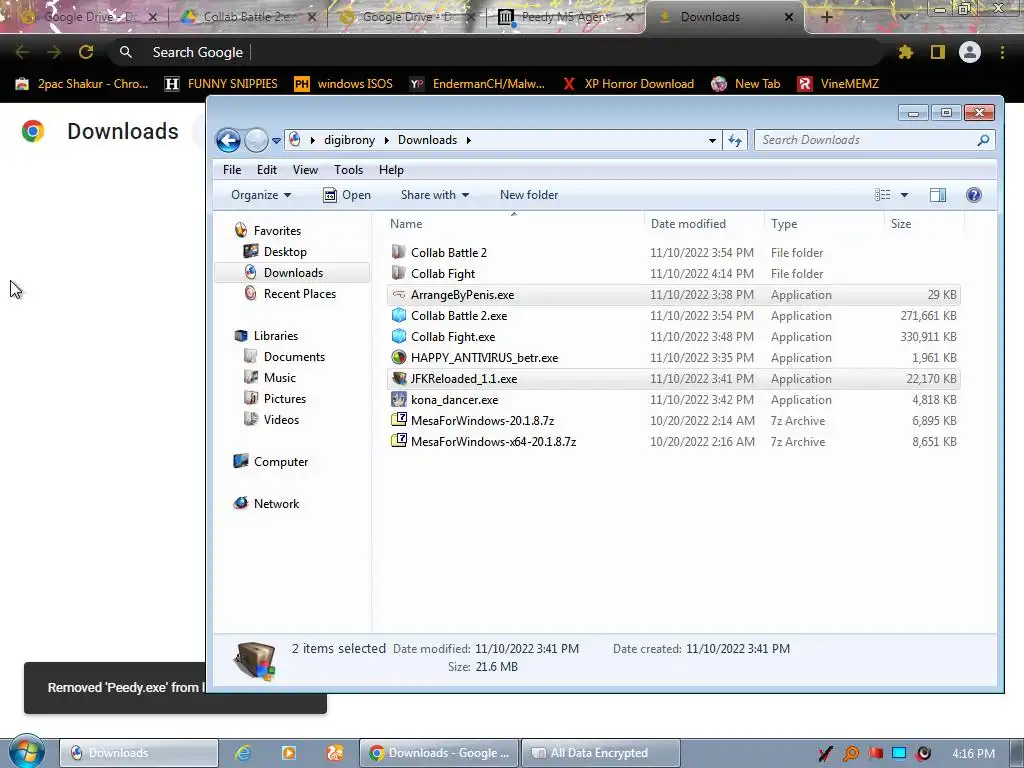Sort by Size column header

tap(901, 224)
